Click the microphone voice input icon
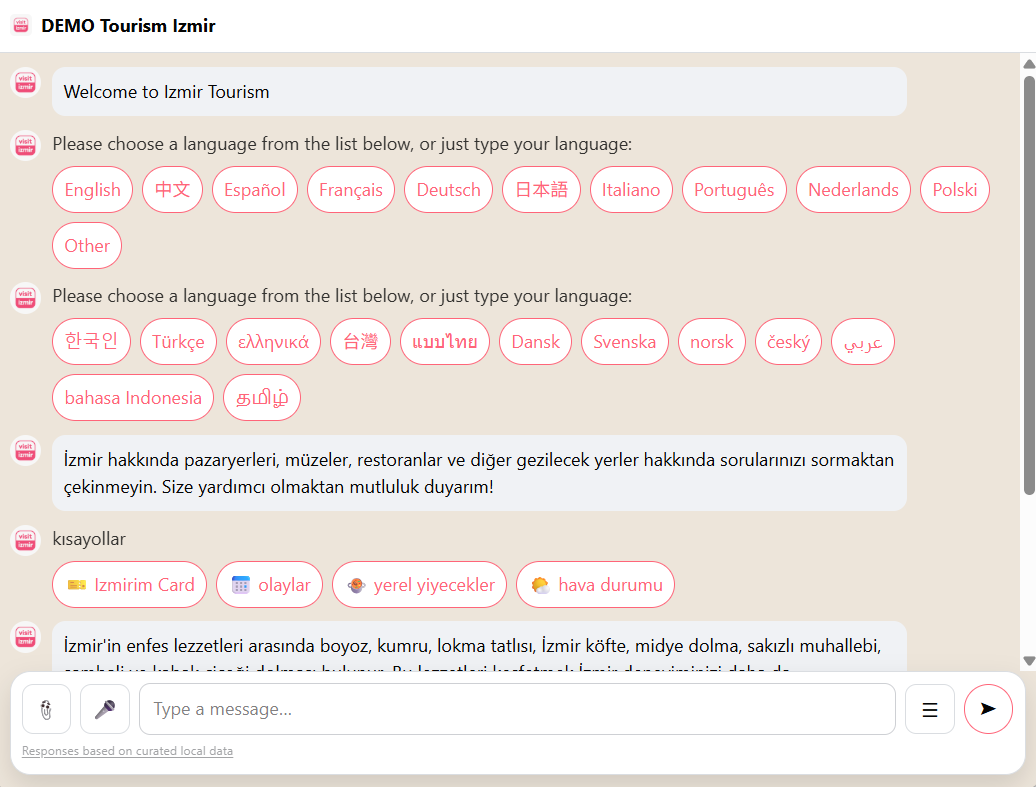The height and width of the screenshot is (787, 1036). coord(105,709)
